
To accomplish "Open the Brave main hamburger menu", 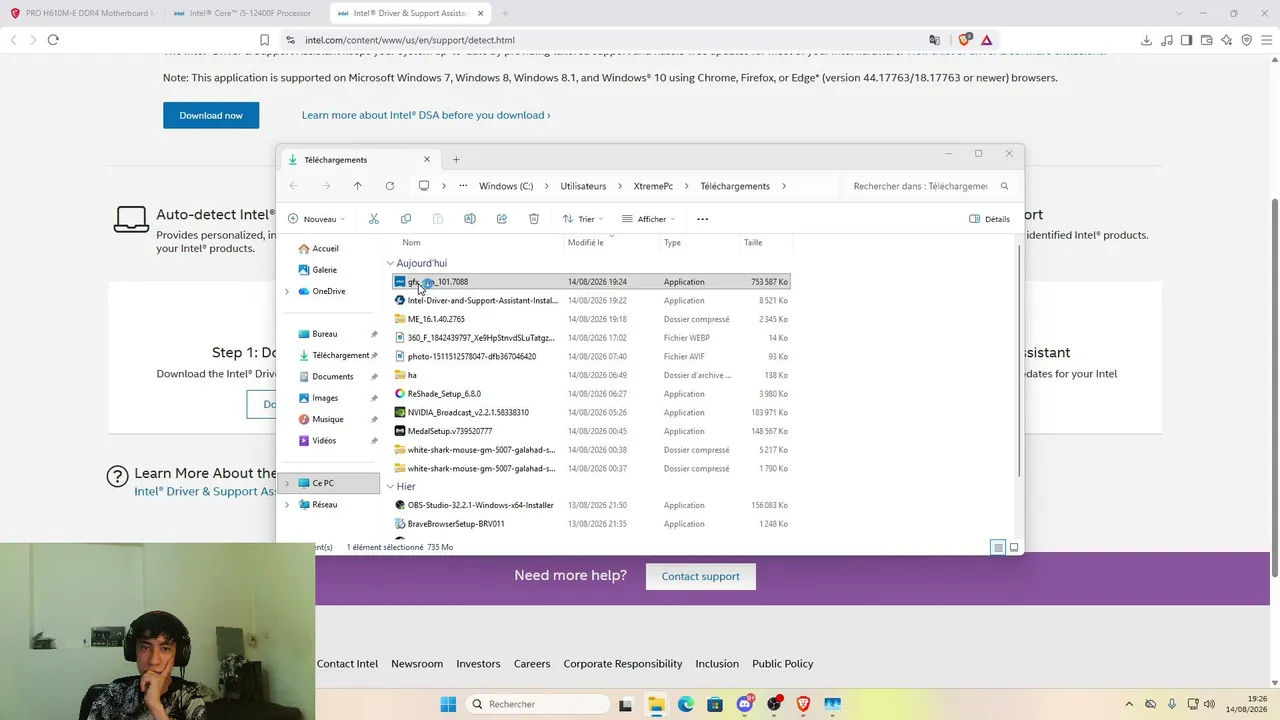I will pos(1267,40).
